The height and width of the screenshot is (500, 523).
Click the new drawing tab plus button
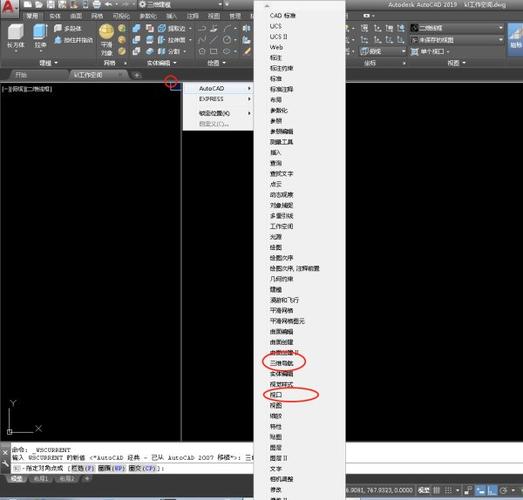[137, 75]
